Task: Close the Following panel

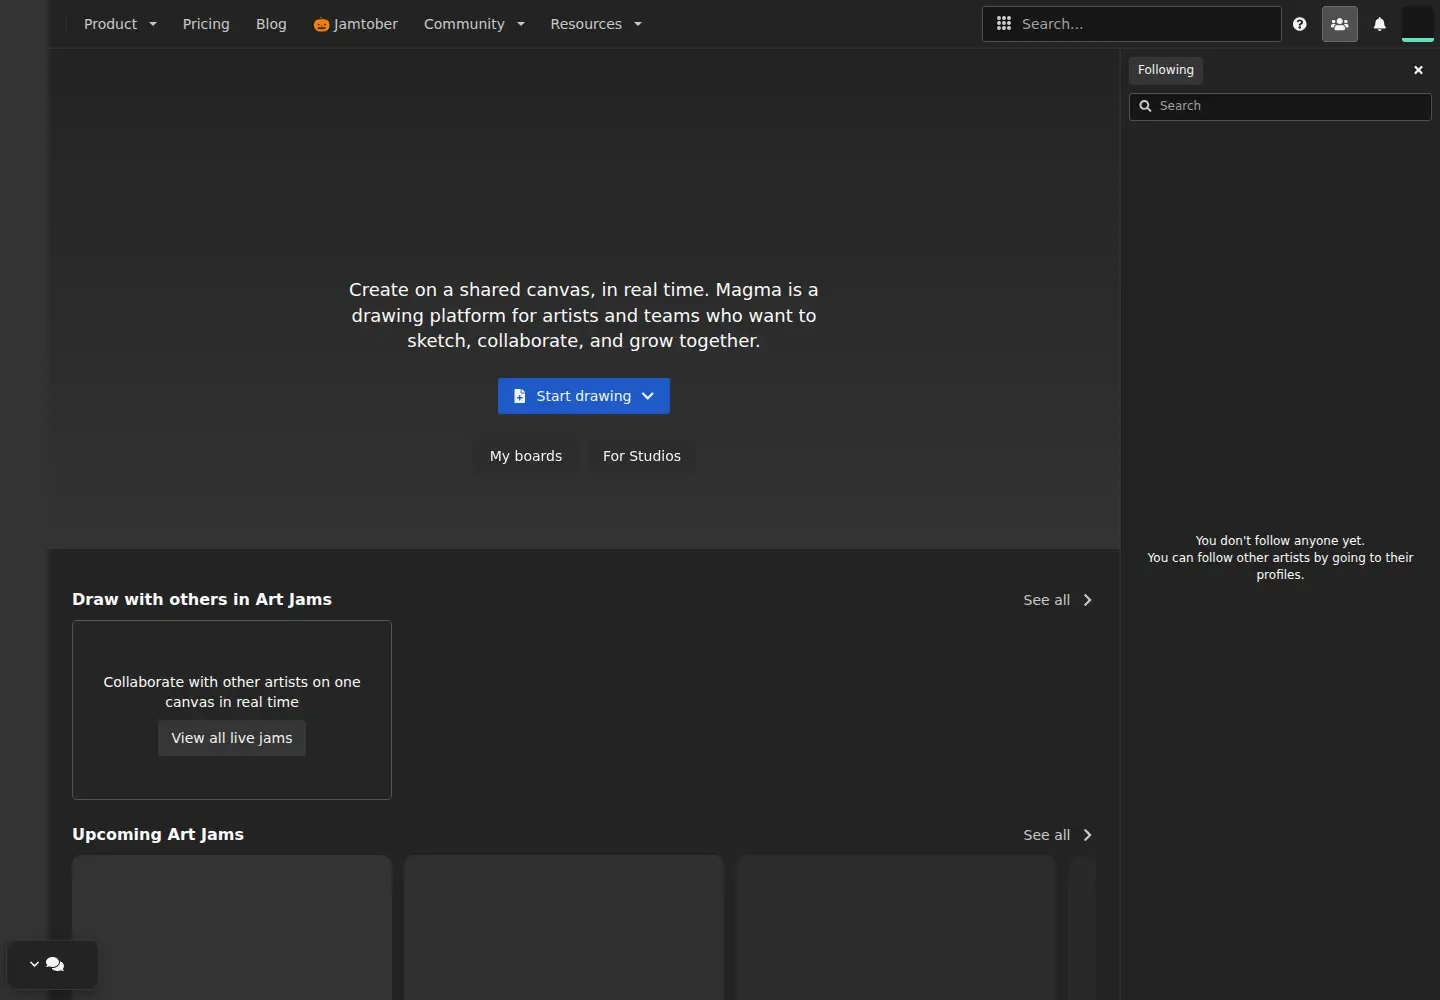Action: (x=1418, y=70)
